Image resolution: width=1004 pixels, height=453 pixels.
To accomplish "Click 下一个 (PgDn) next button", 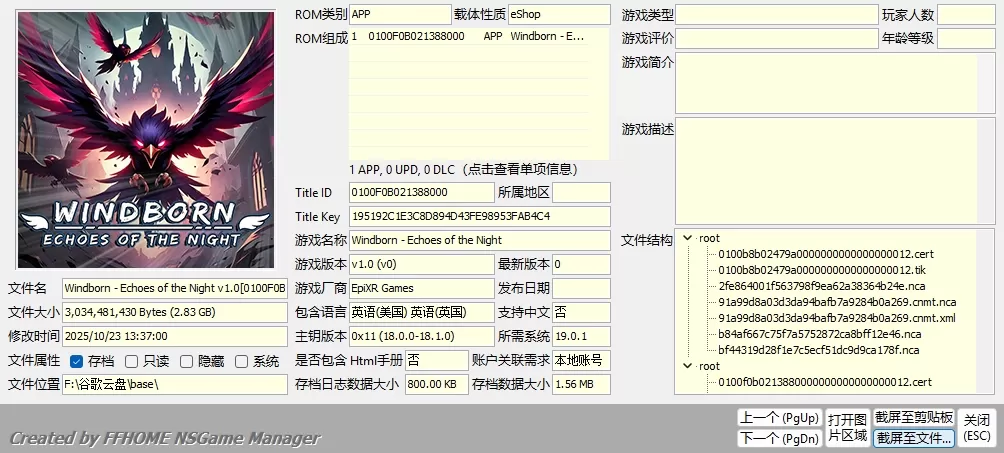I will 778,438.
